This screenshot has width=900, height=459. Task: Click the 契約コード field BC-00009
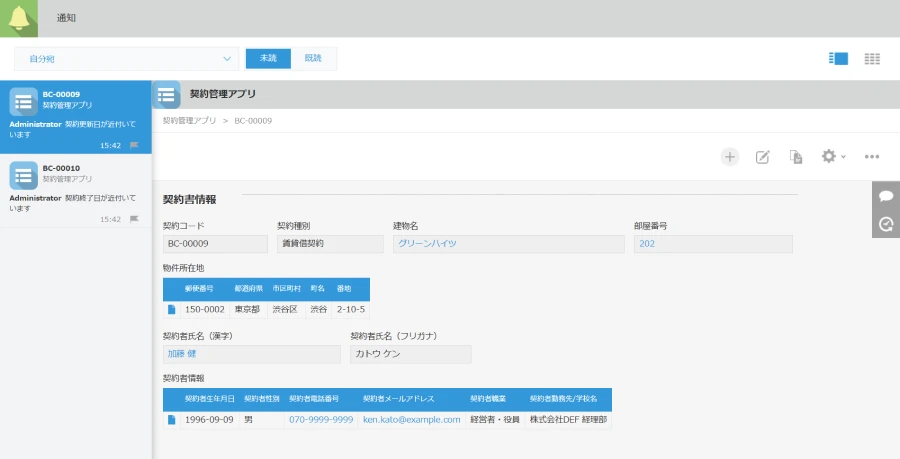coord(215,244)
